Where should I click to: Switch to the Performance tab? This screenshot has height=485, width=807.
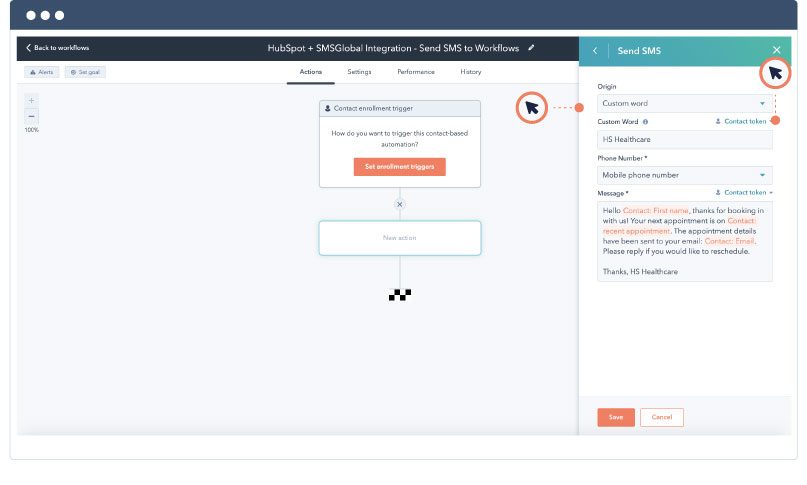(x=416, y=72)
